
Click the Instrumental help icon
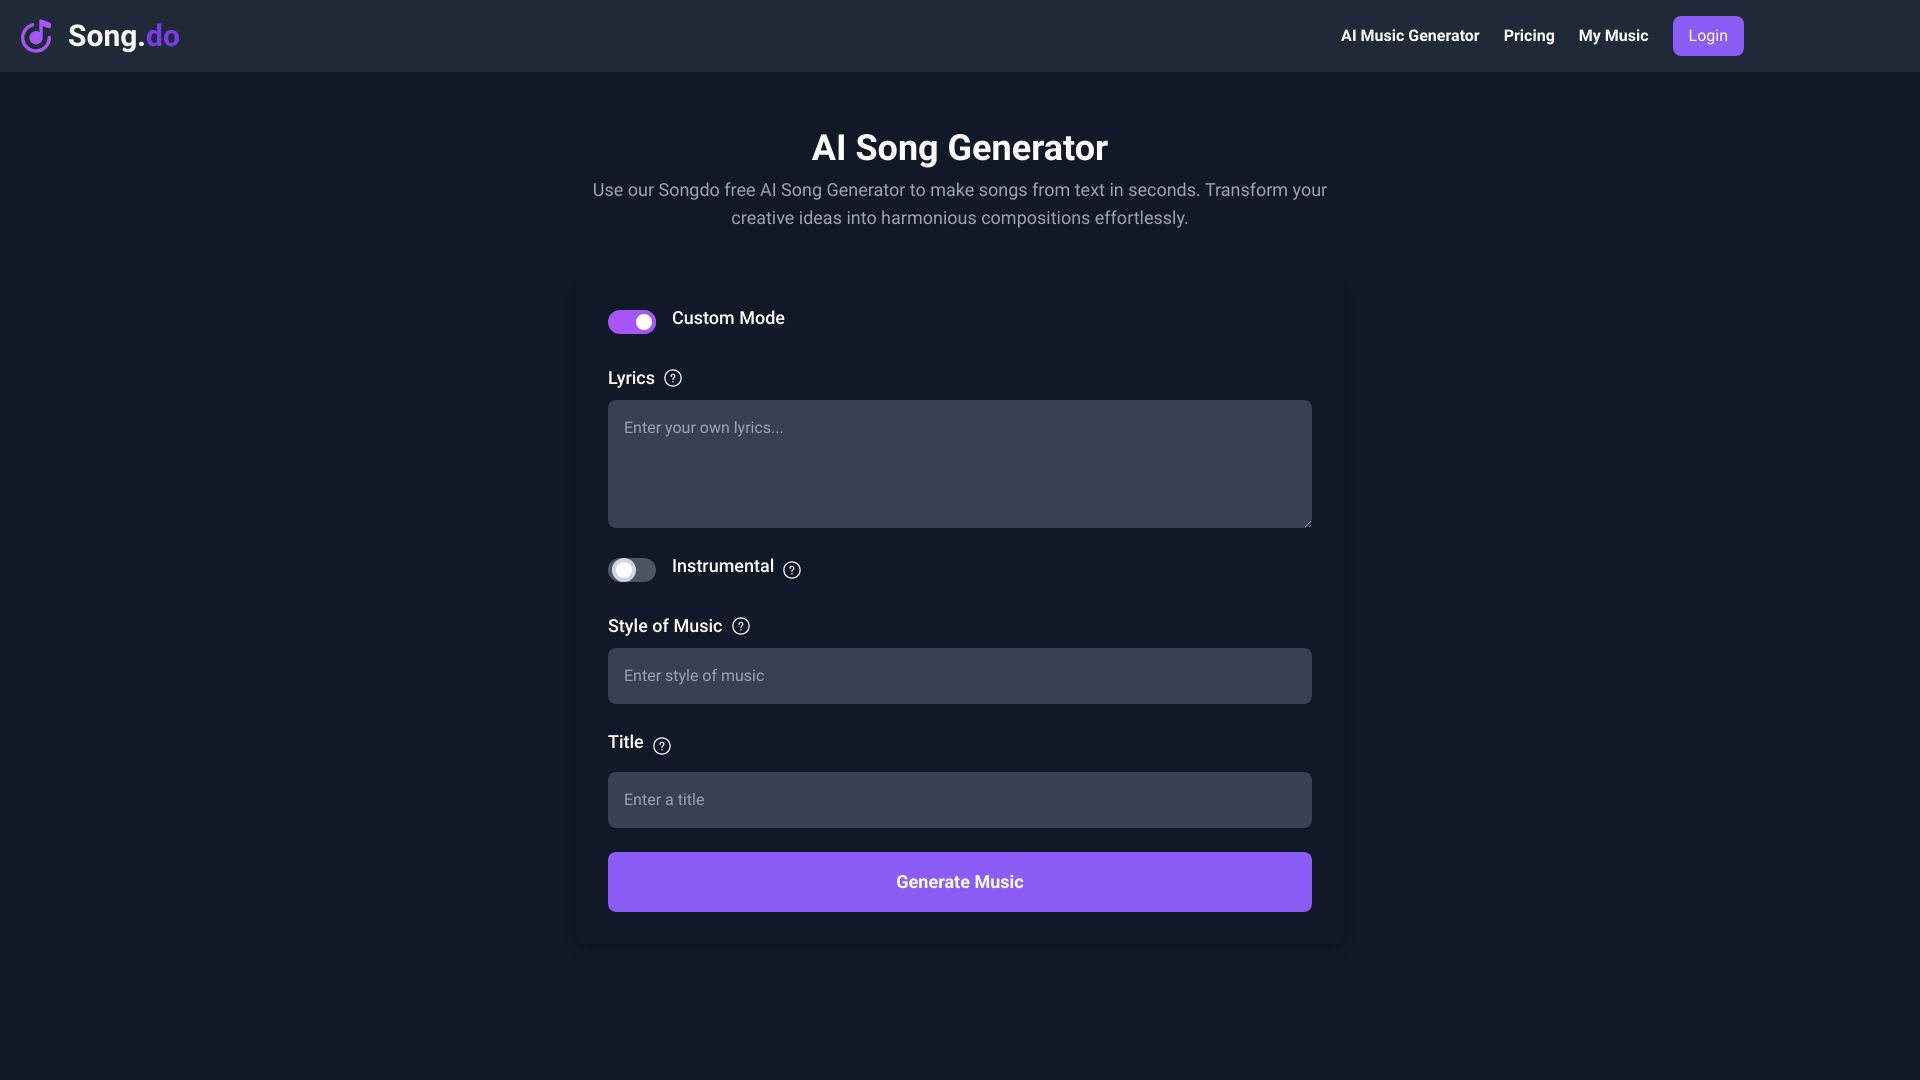pyautogui.click(x=793, y=568)
